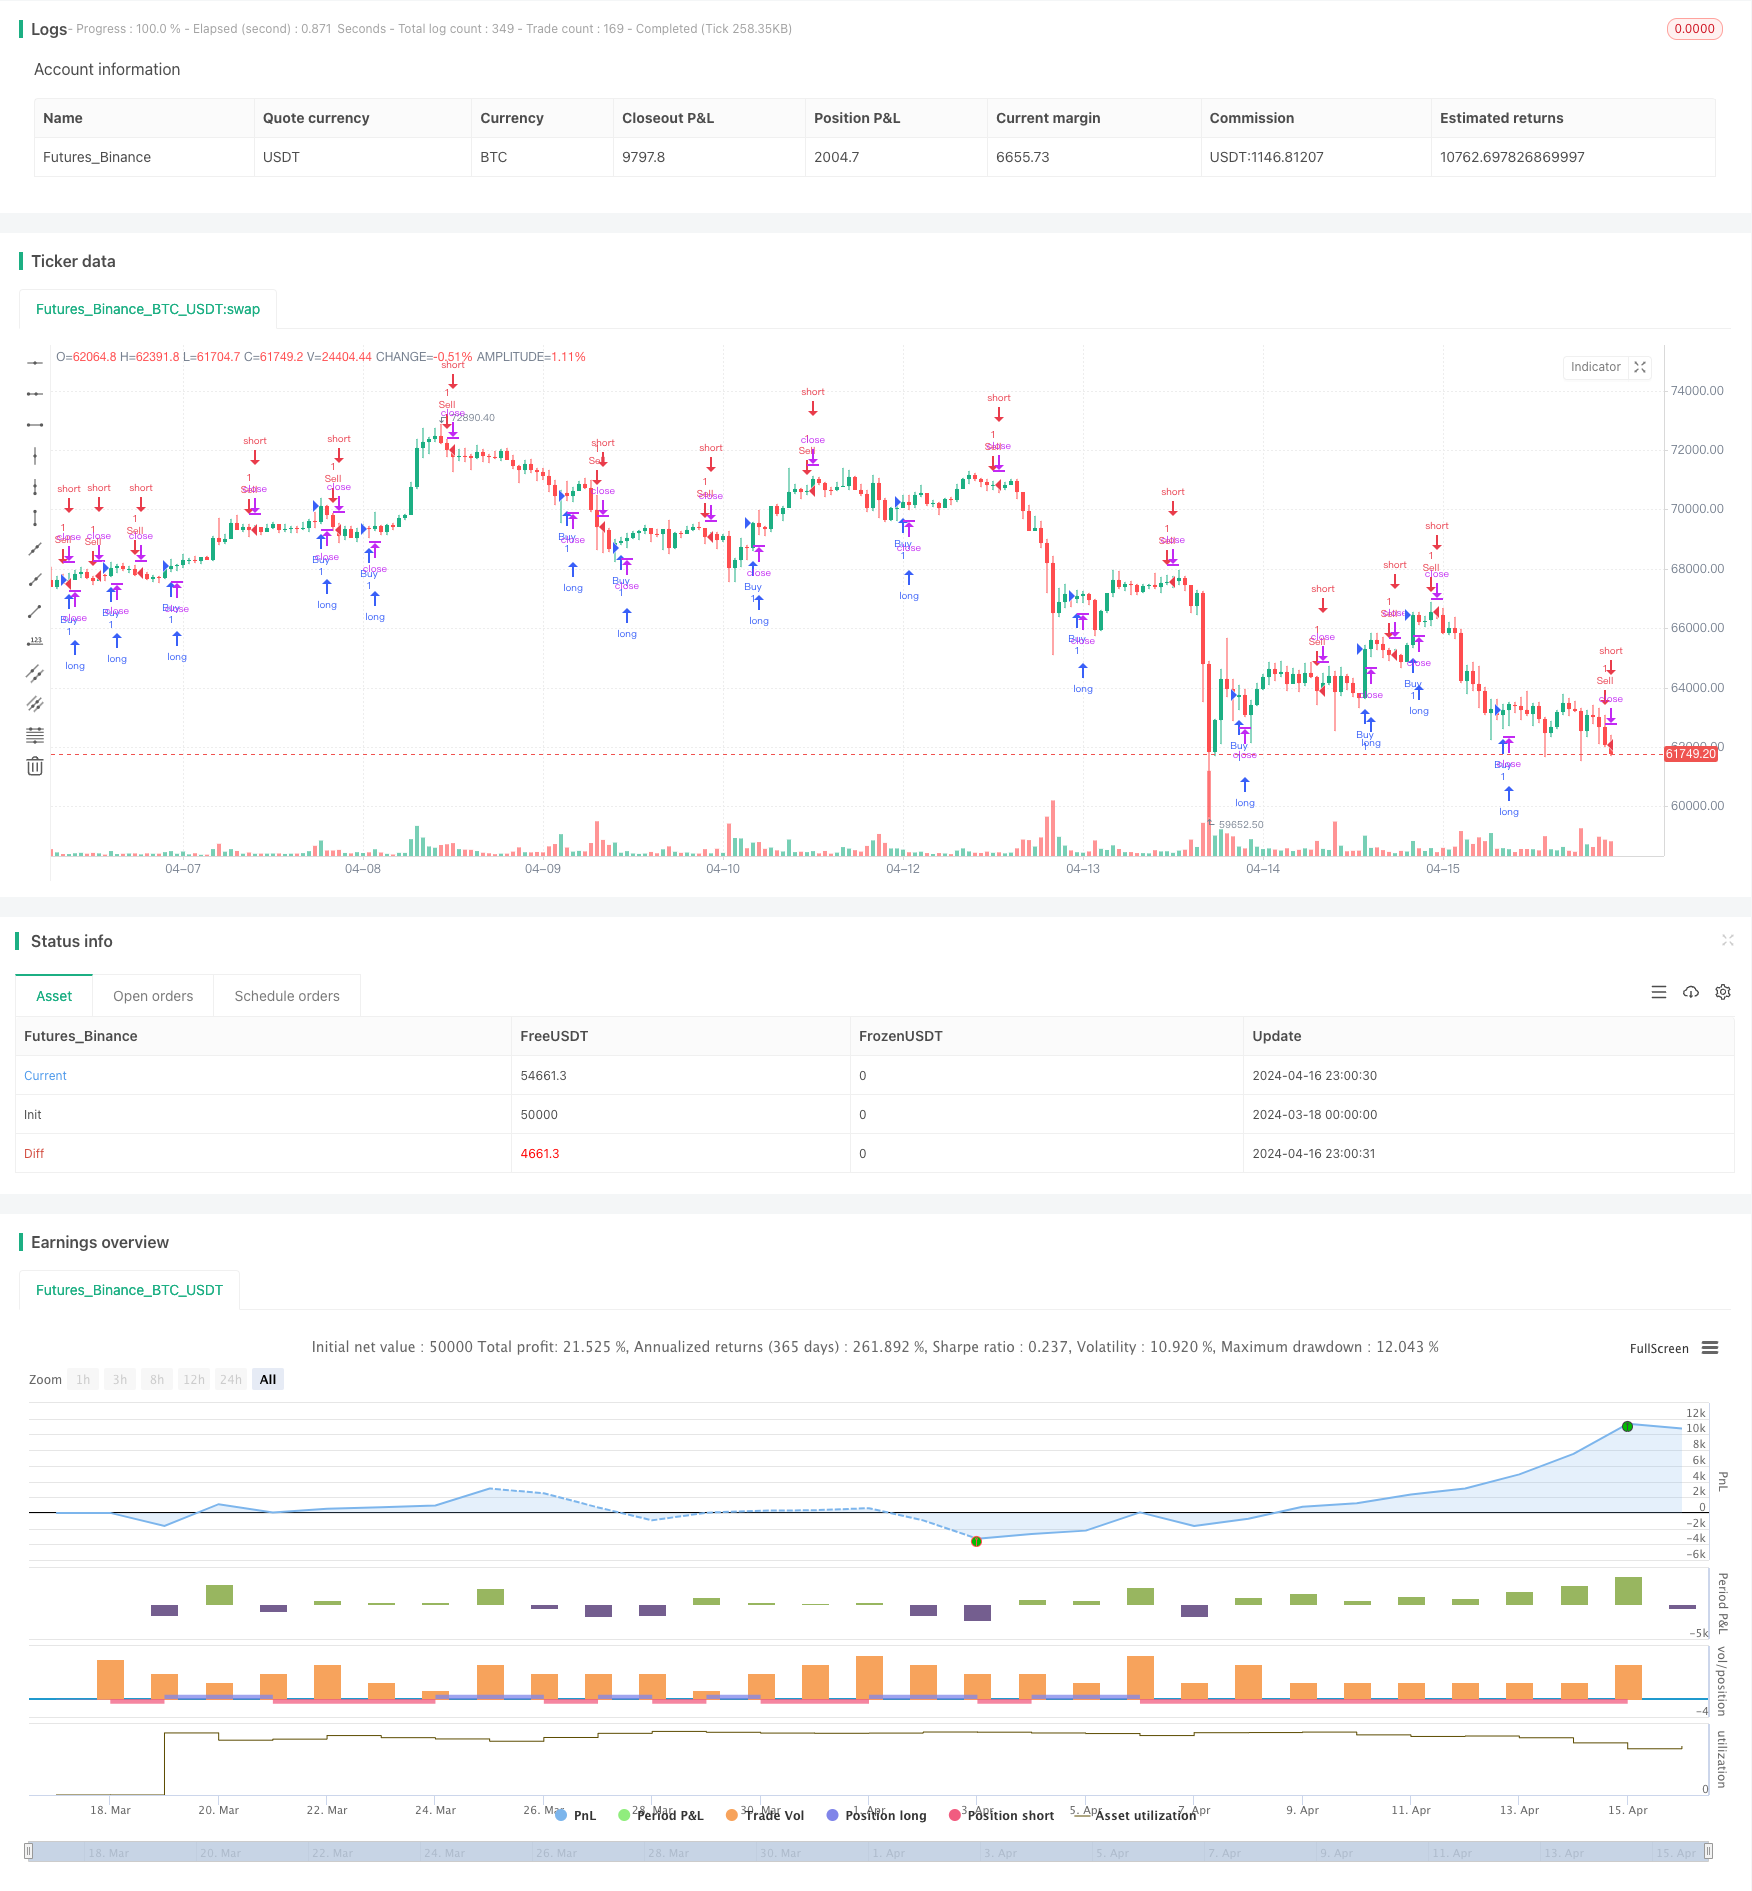Open the Indicator selector on the chart
Screen dimensions: 1752x1891
point(1596,367)
